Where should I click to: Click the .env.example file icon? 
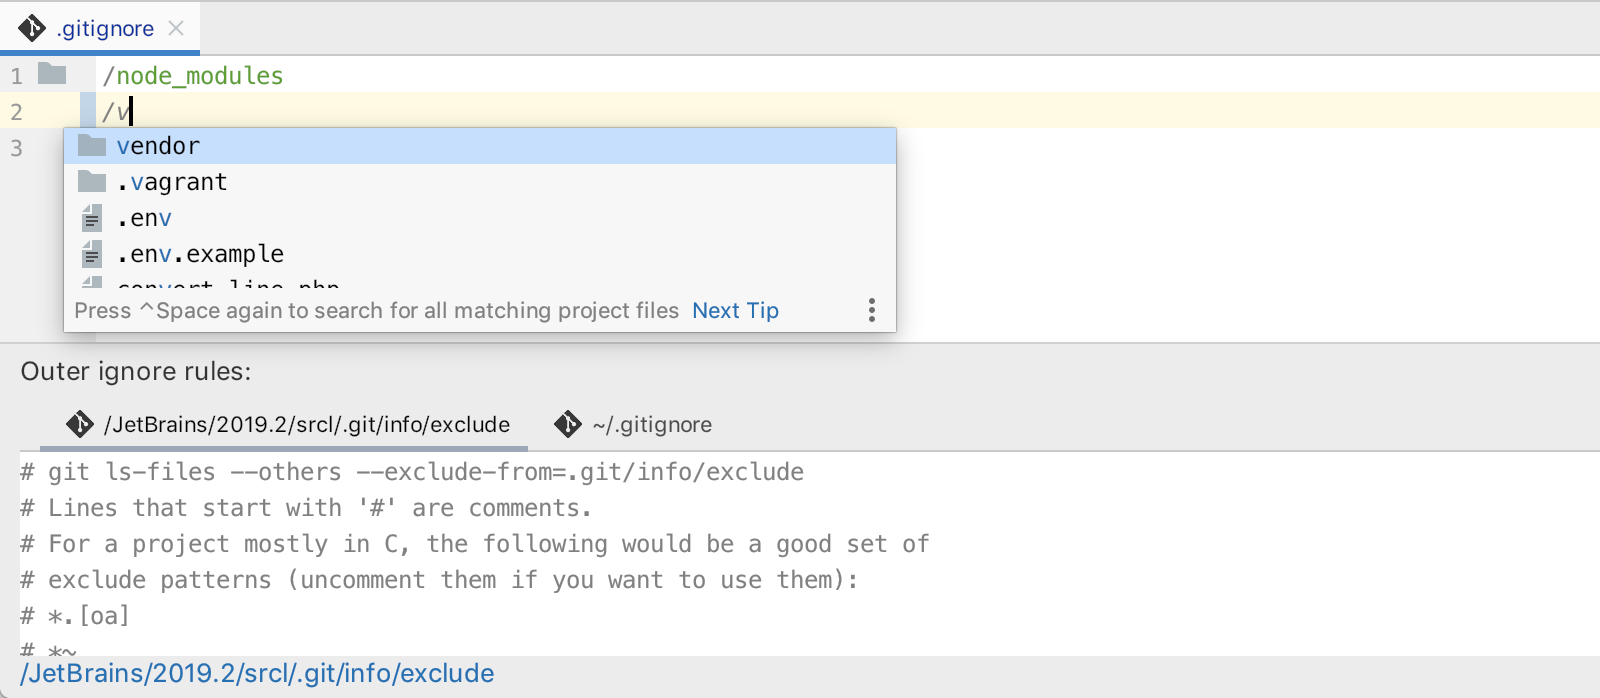tap(92, 254)
